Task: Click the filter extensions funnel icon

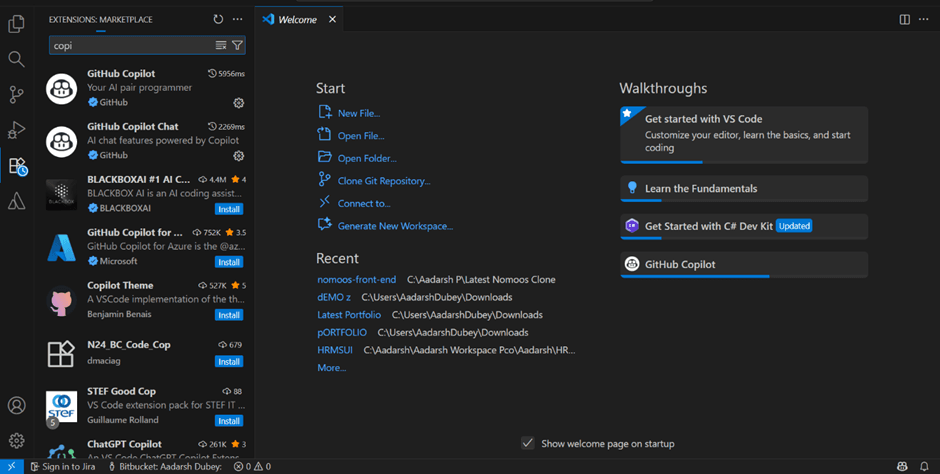Action: 237,45
